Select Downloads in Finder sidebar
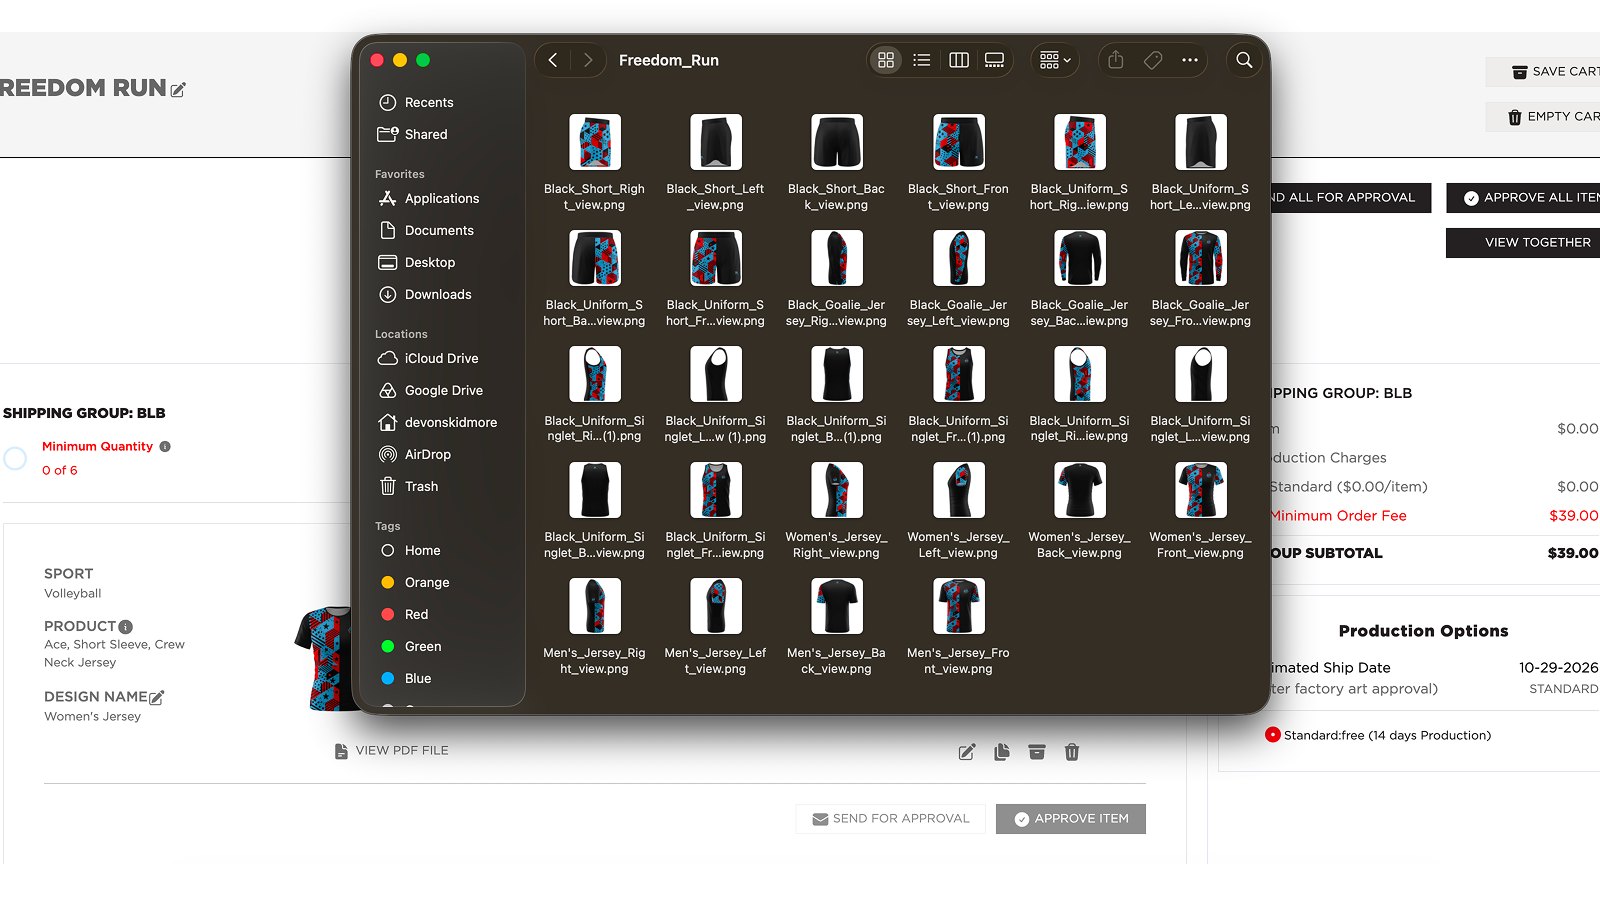1600x900 pixels. point(440,294)
